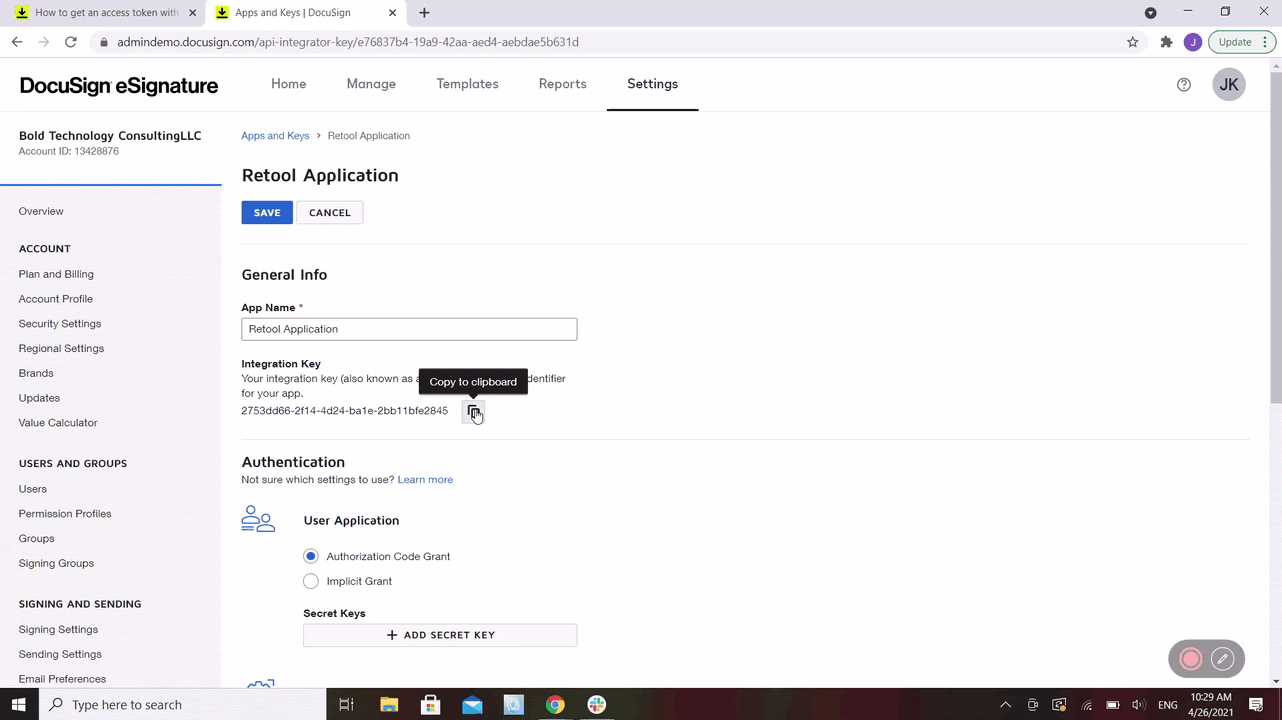
Task: Go to the Manage tab
Action: (371, 84)
